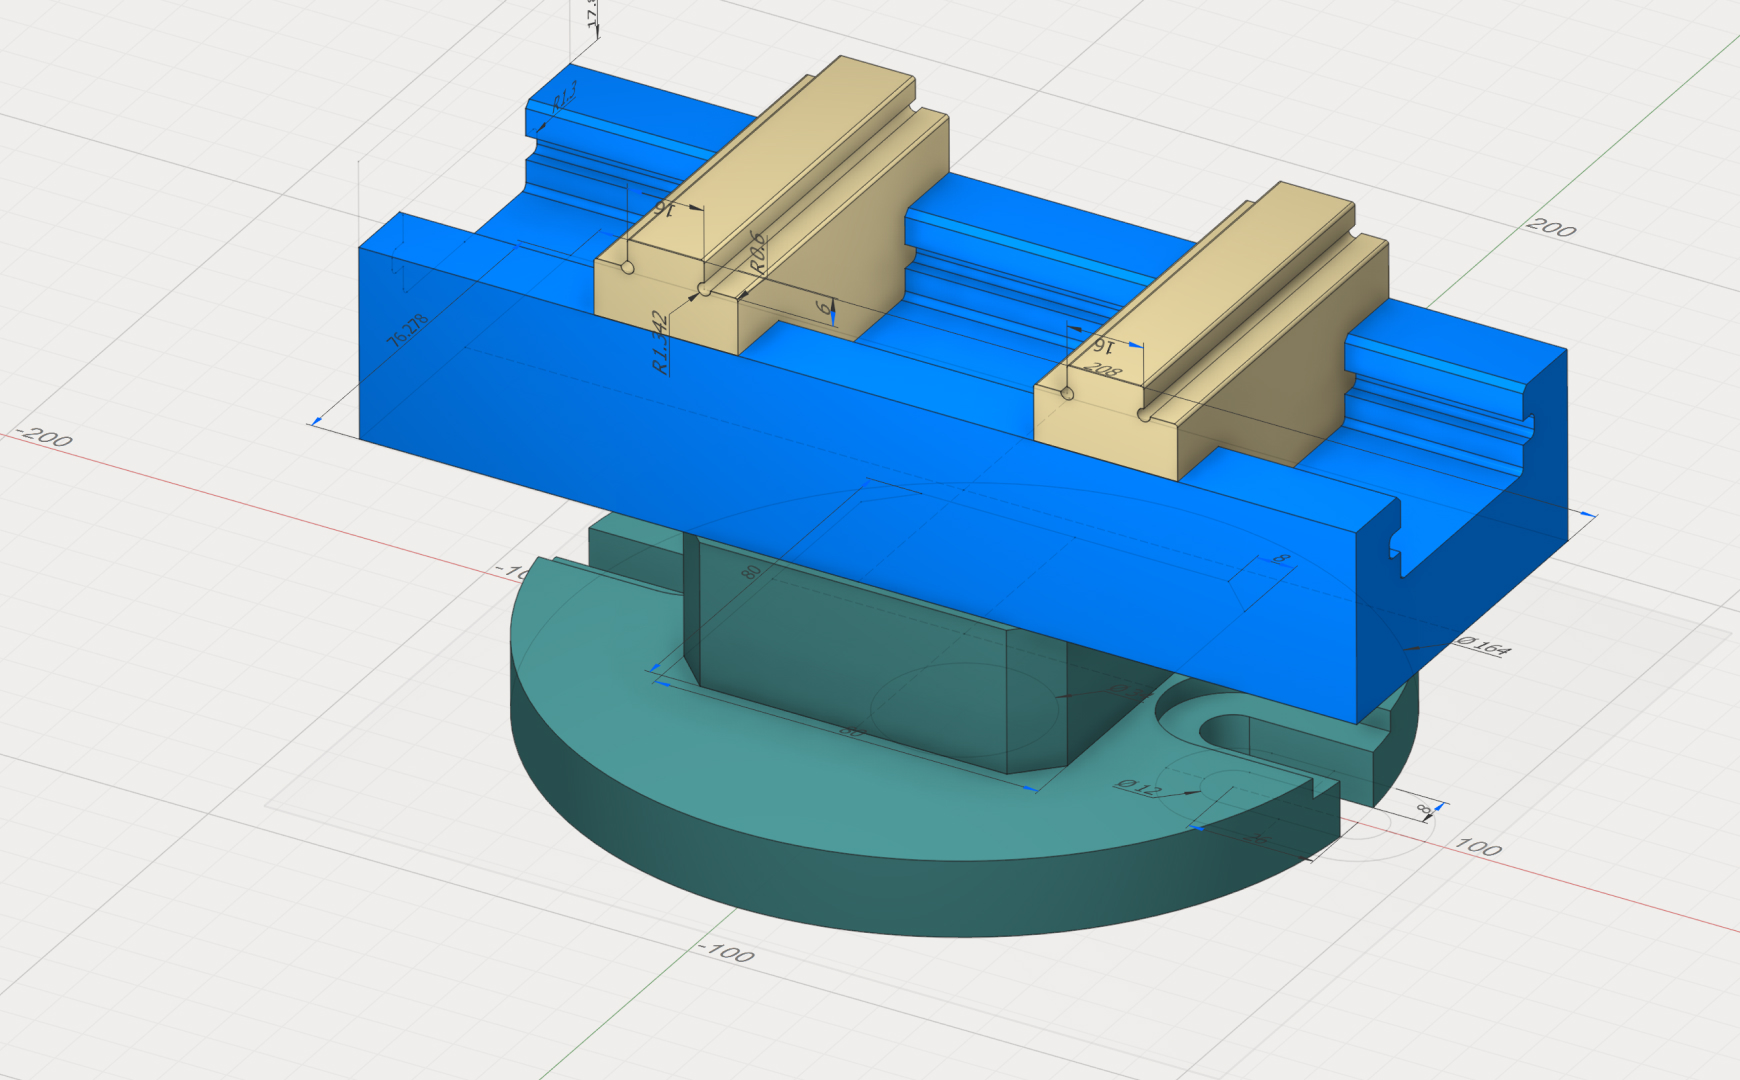Click the small hole on left jaw front
Viewport: 1740px width, 1080px height.
(627, 267)
